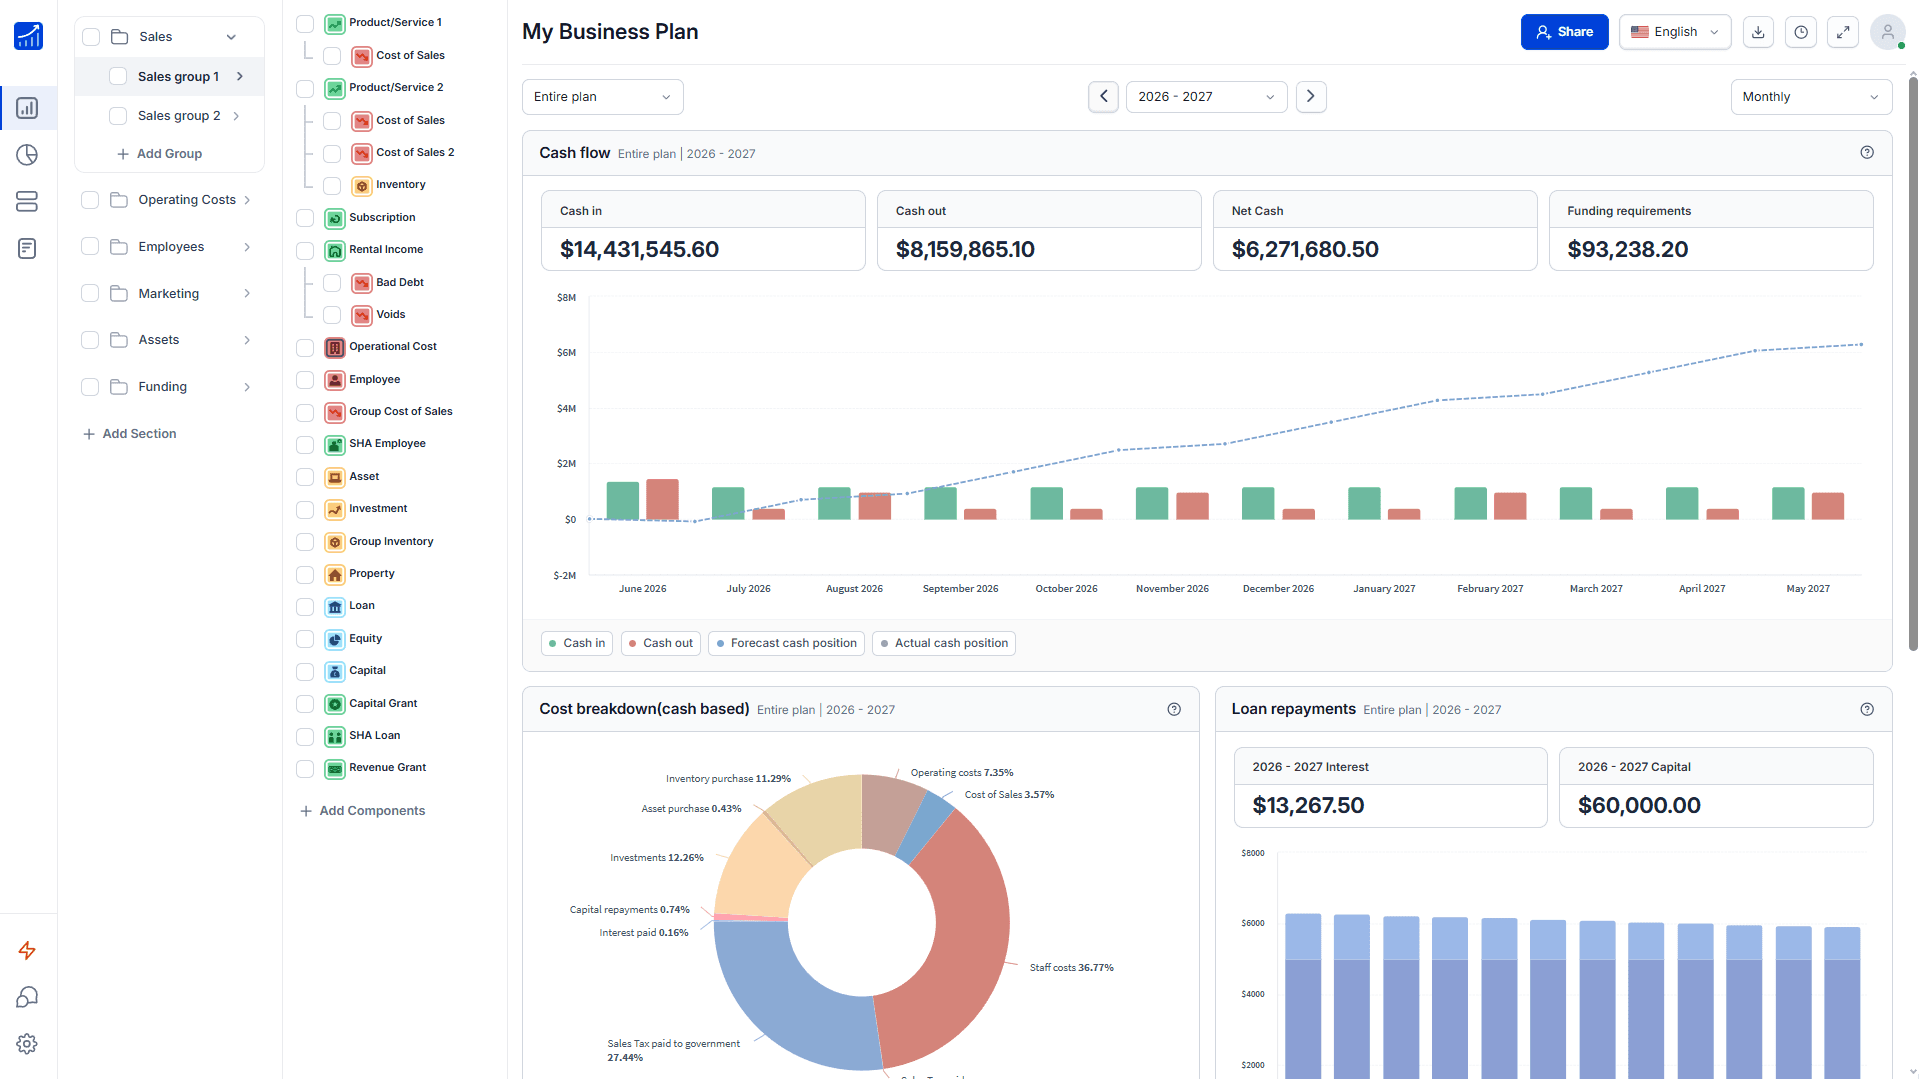This screenshot has height=1079, width=1919.
Task: Click the Operational Cost component icon
Action: 335,347
